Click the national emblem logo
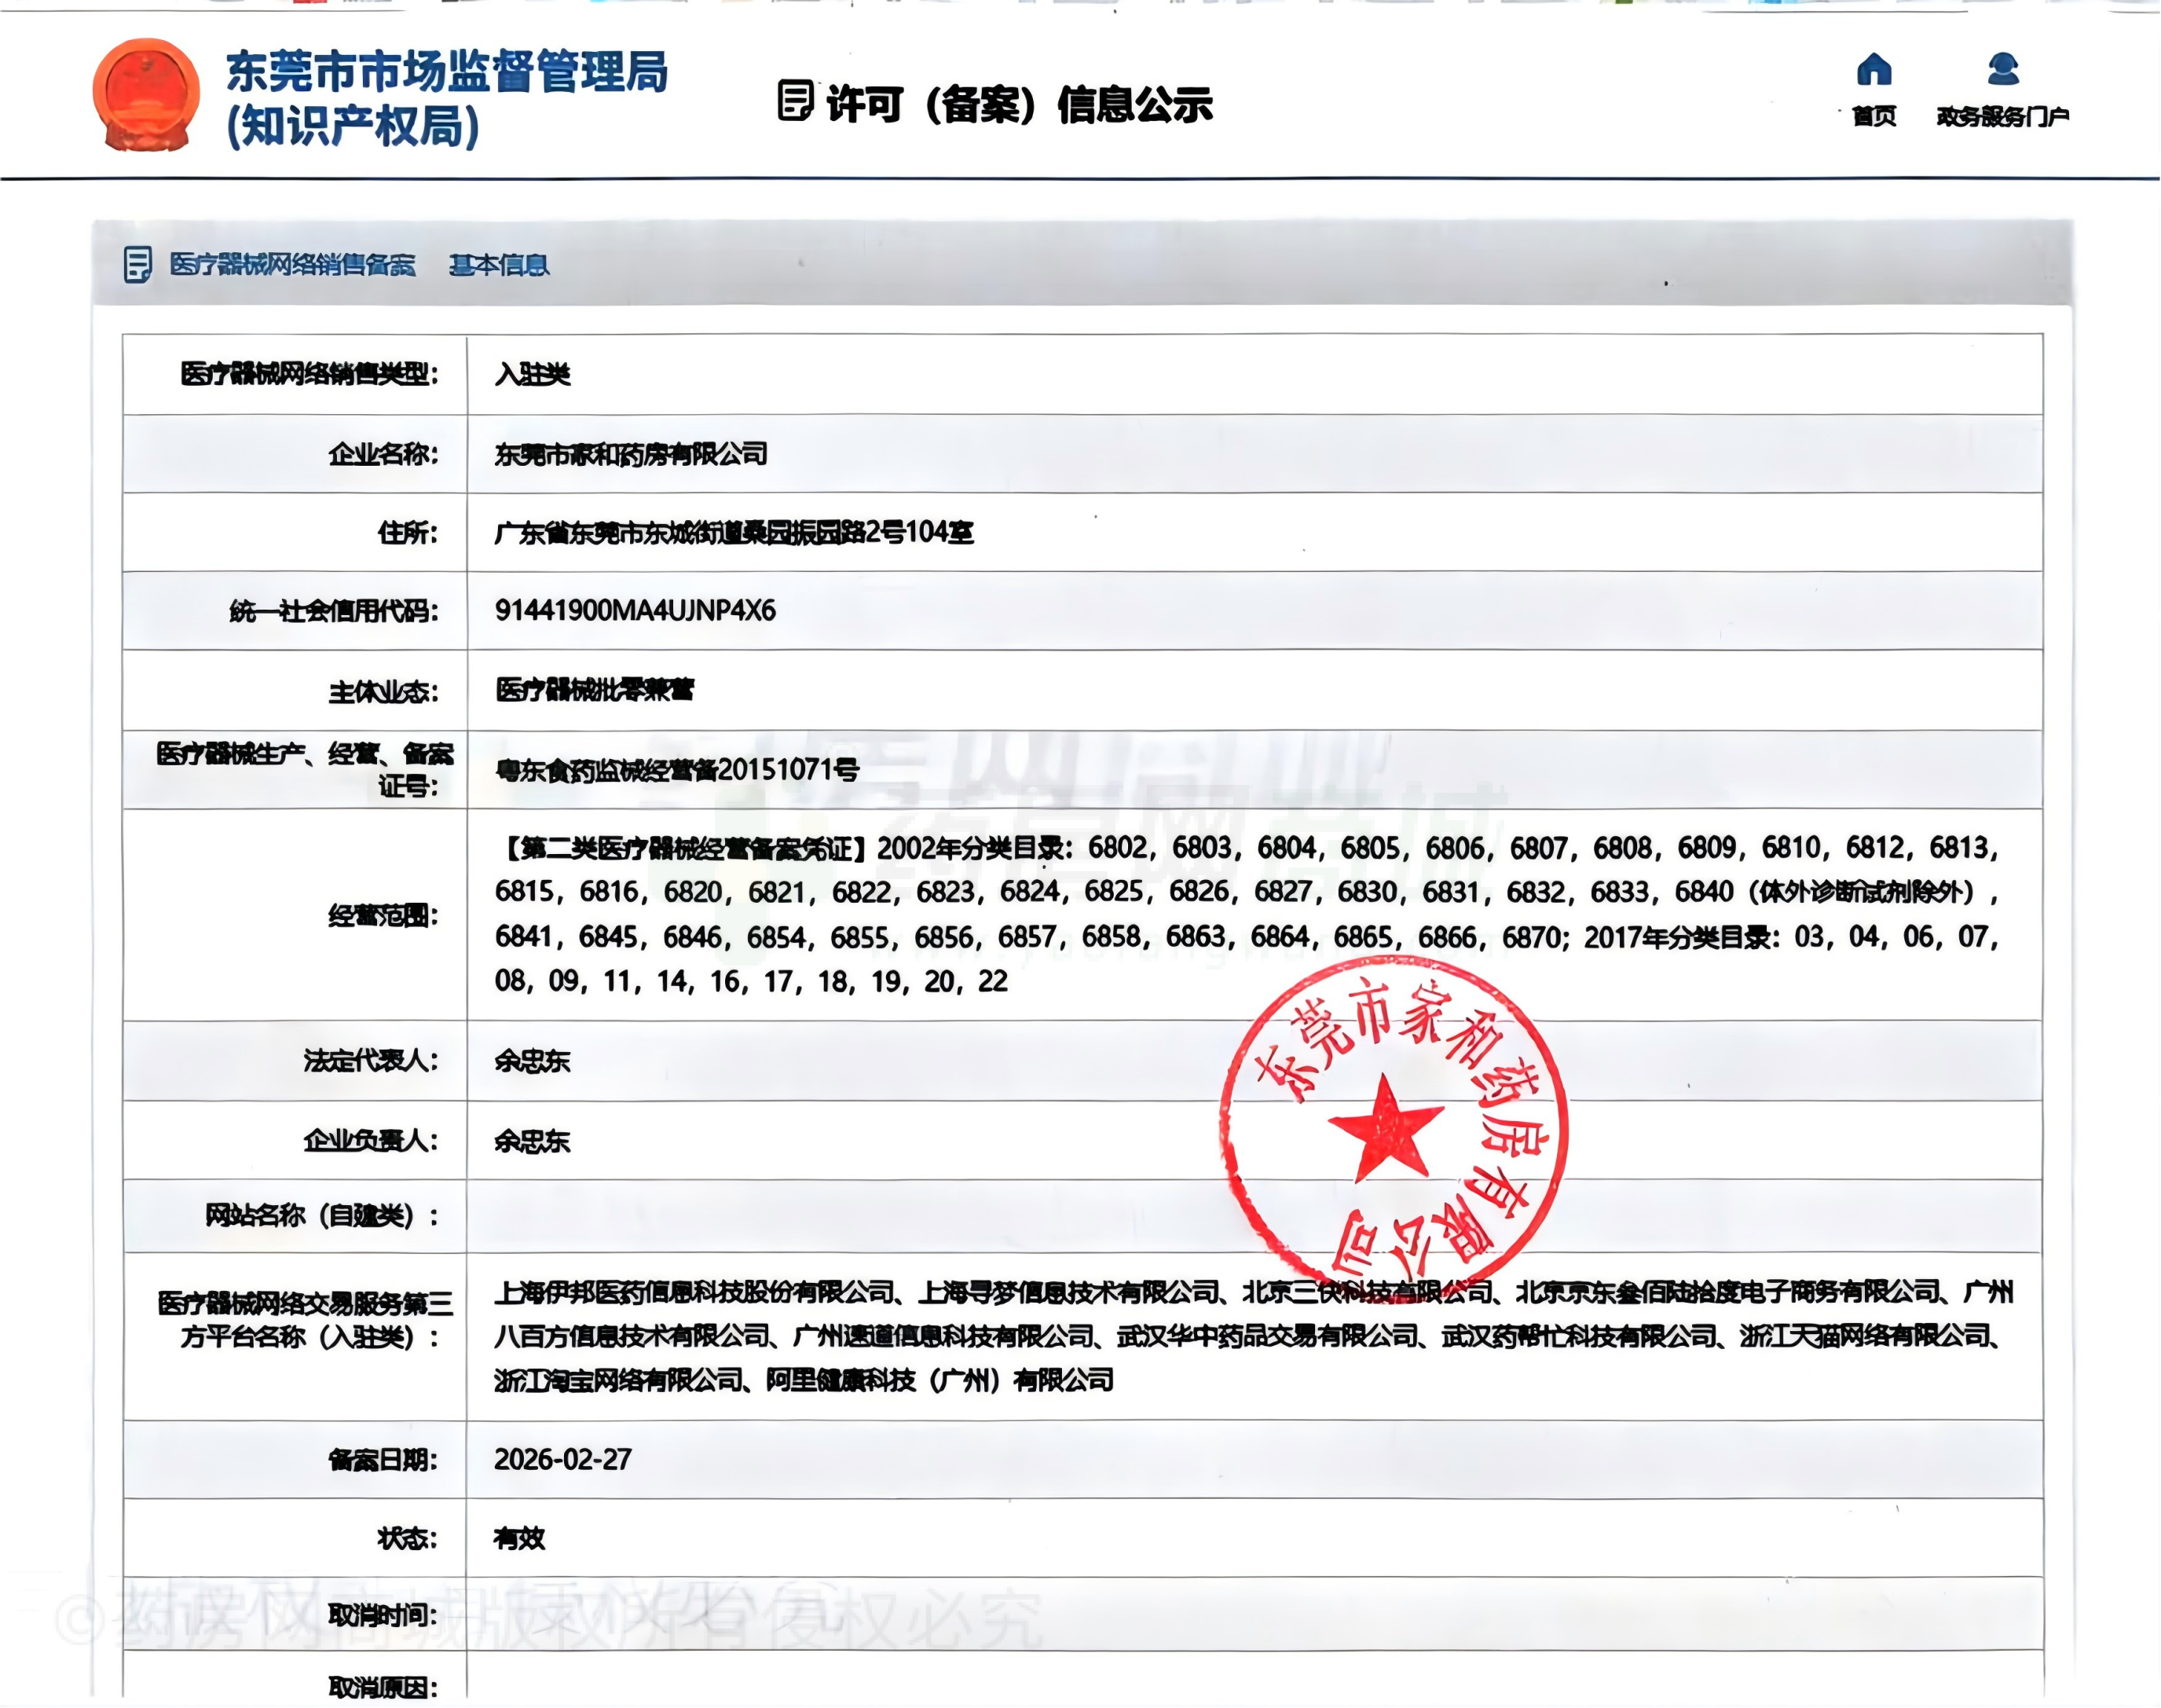 (146, 96)
